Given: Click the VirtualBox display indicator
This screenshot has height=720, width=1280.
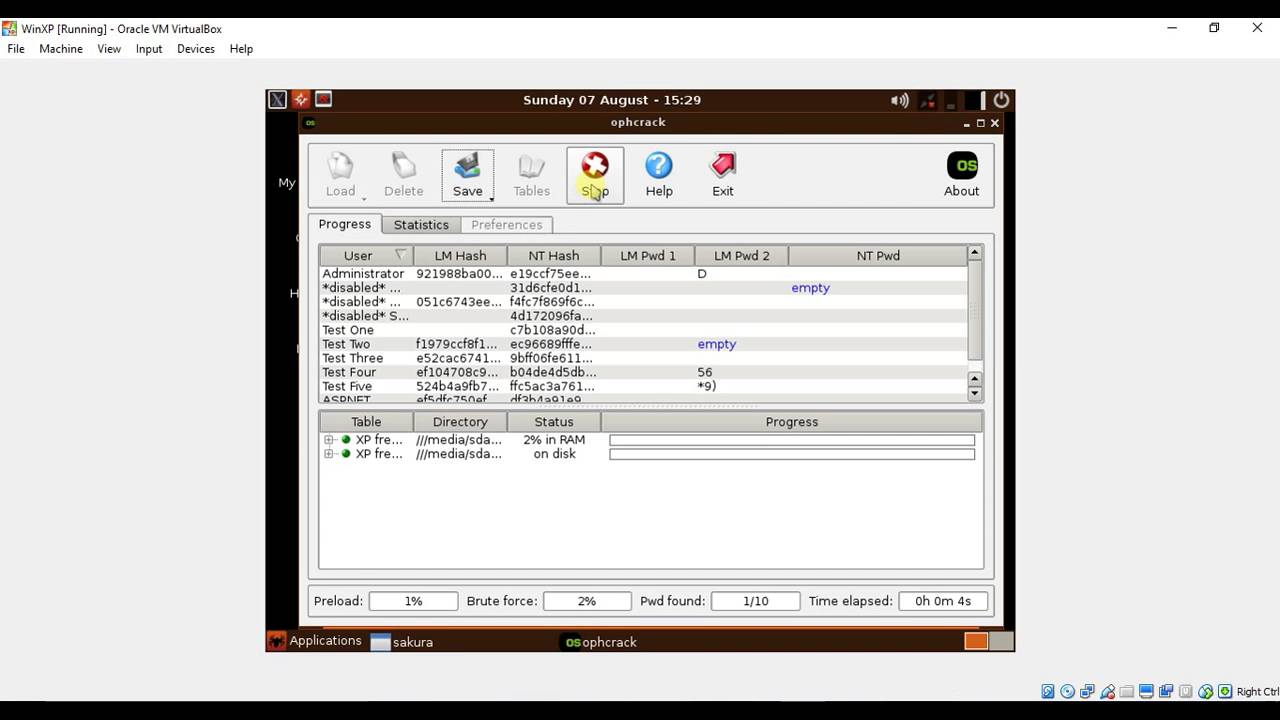Looking at the screenshot, I should [x=1147, y=691].
